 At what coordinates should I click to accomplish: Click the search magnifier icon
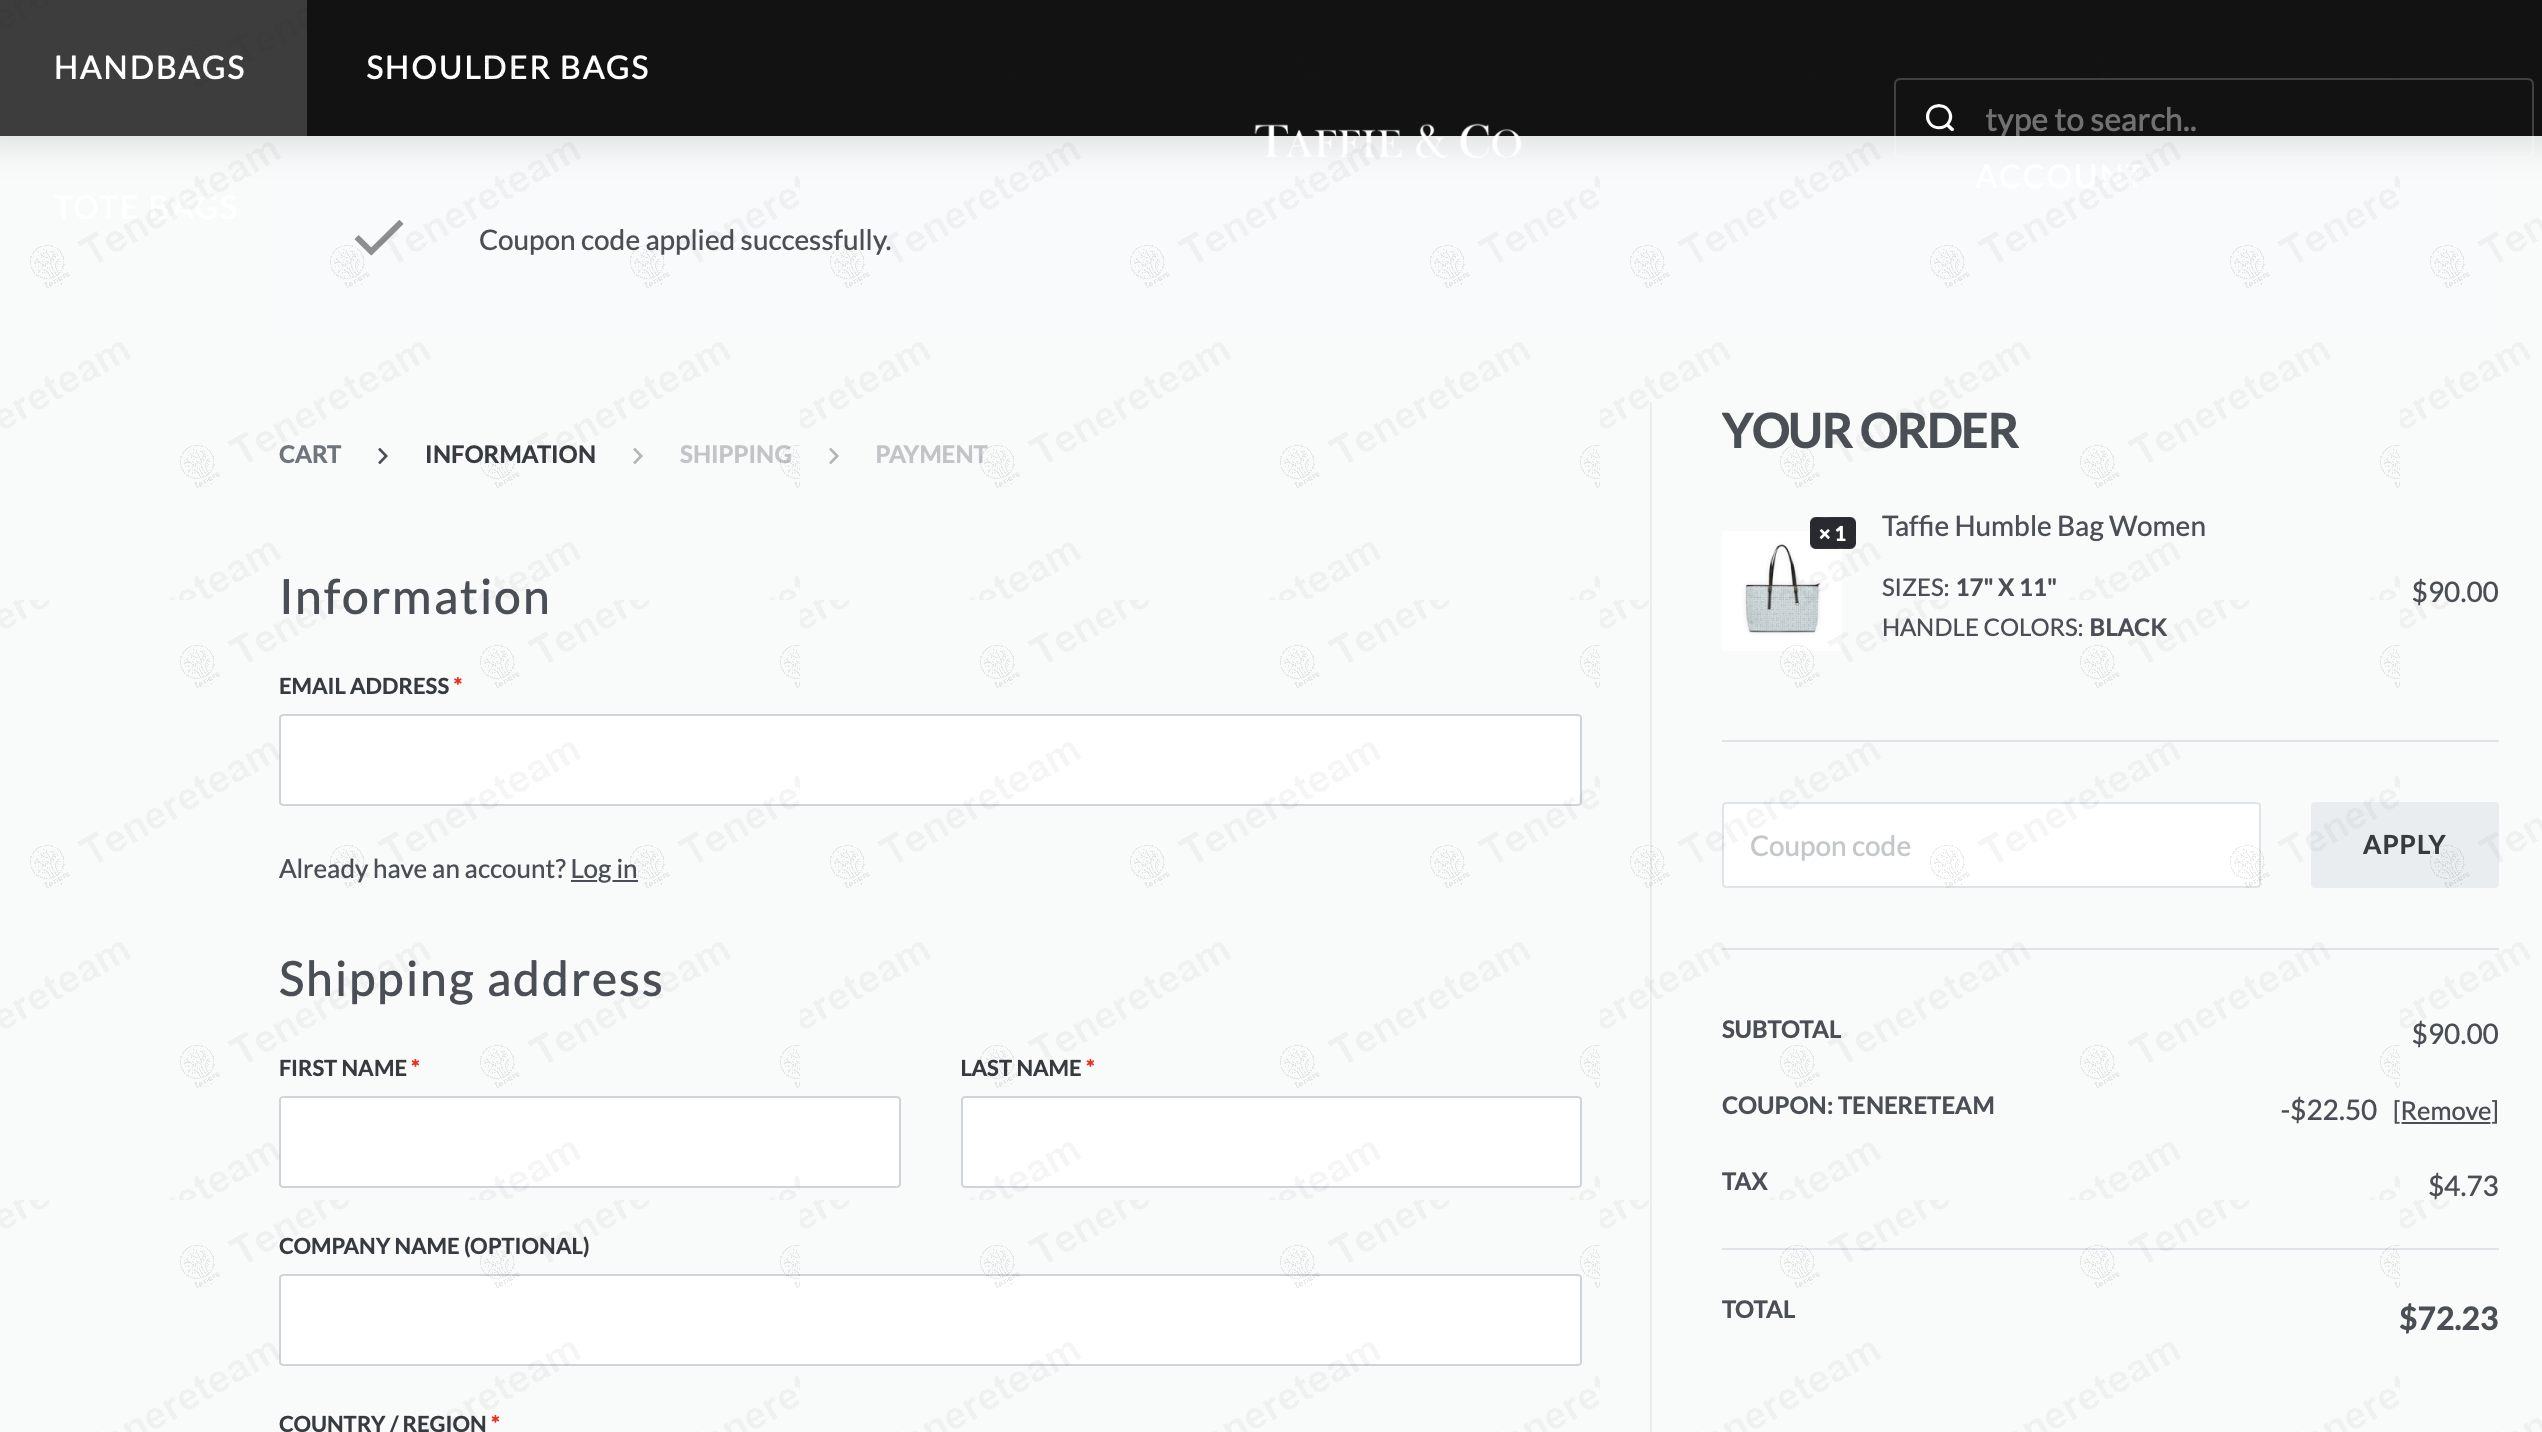point(1940,118)
